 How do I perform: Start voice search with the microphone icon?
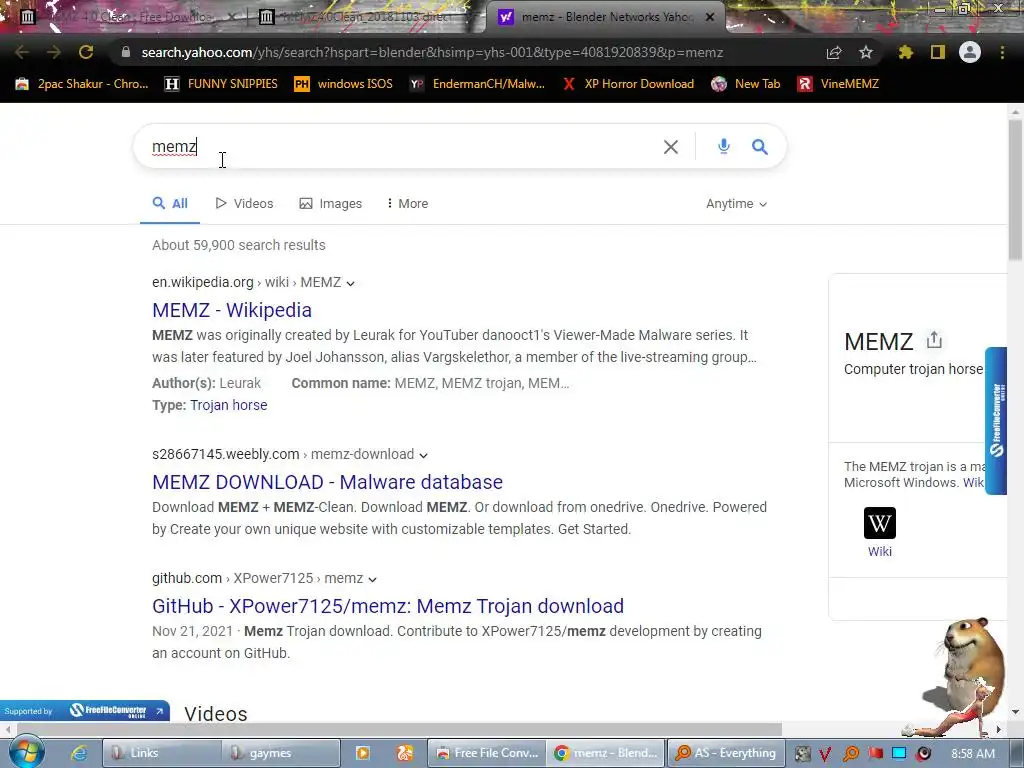pos(724,146)
